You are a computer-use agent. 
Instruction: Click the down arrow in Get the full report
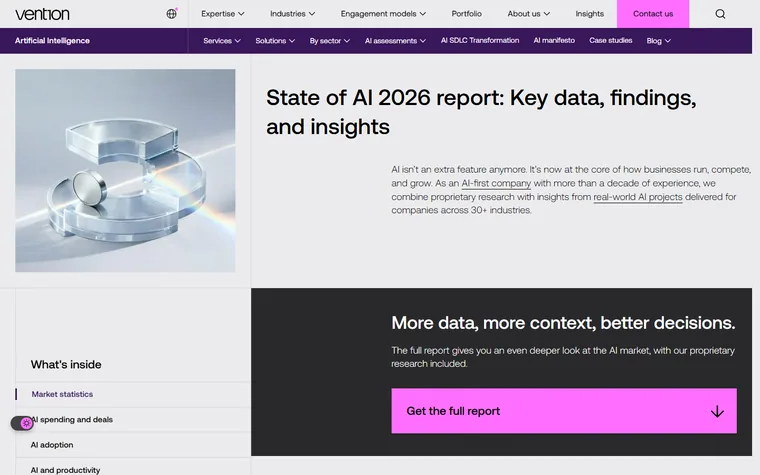717,412
